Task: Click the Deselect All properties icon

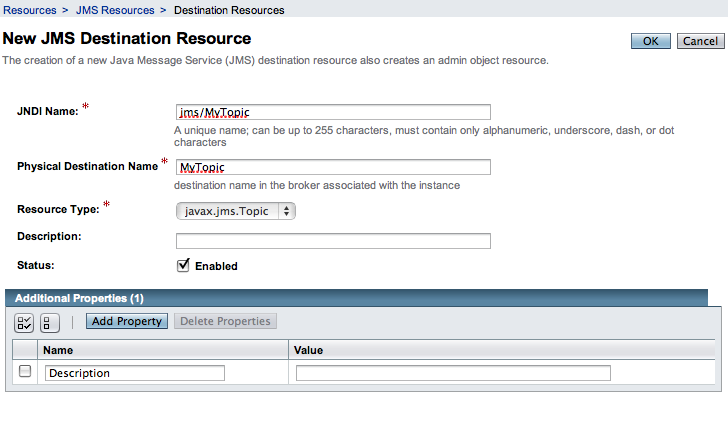Action: click(50, 322)
